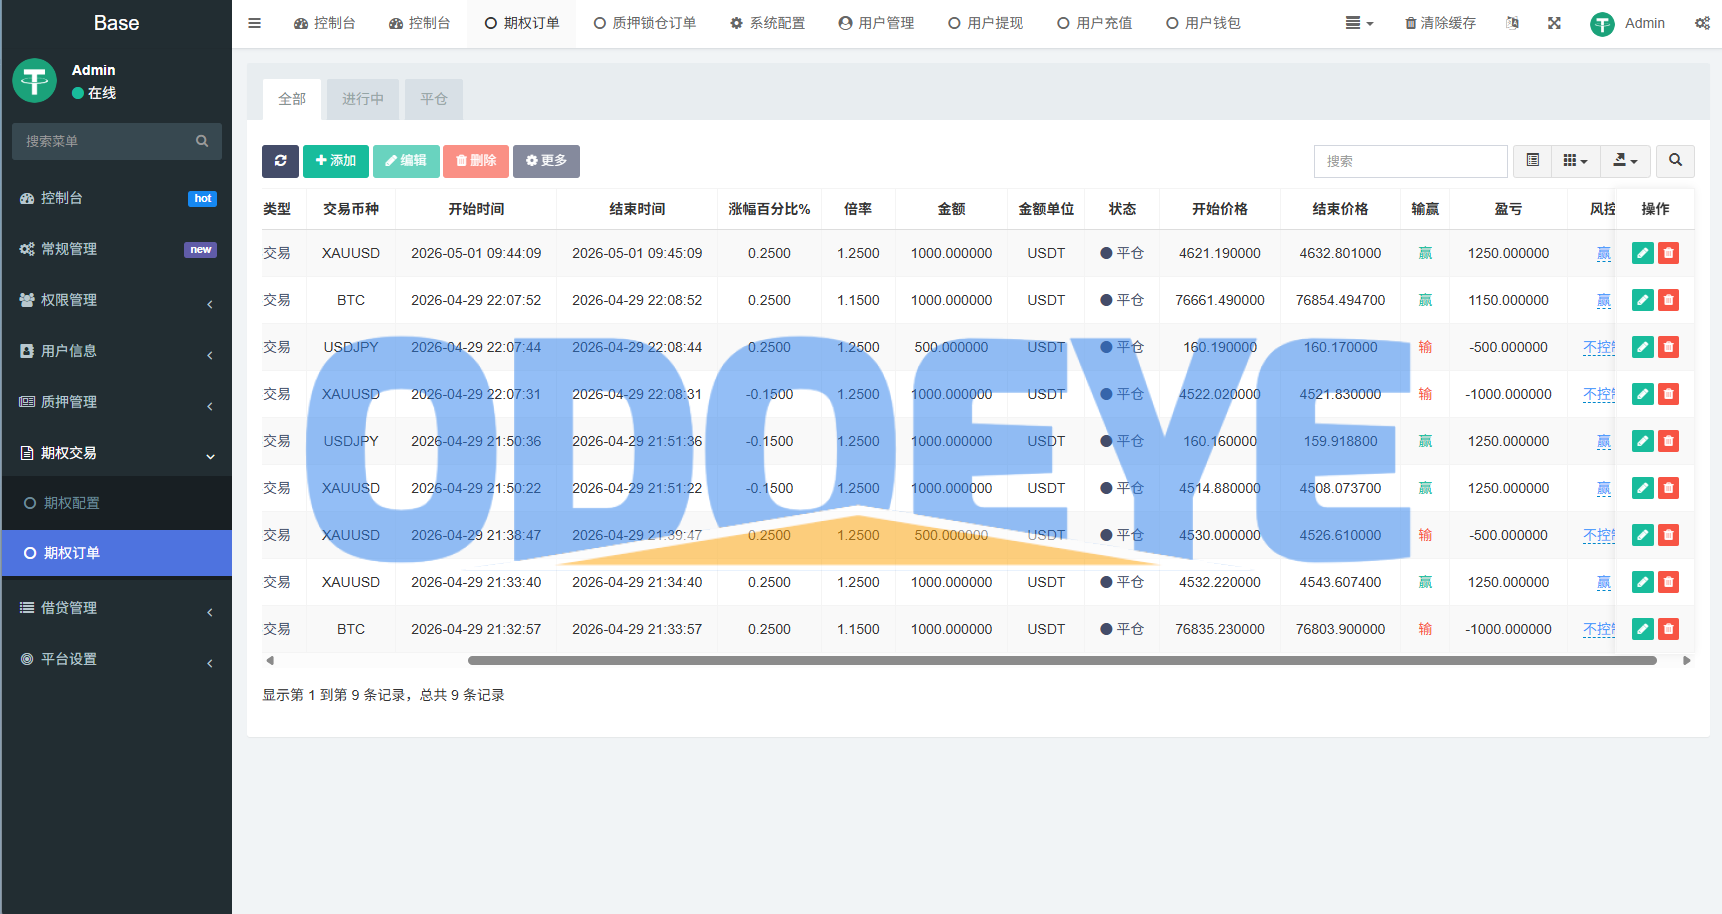Delete the XAUUSD order from 21:50:22
Viewport: 1722px width, 914px height.
tap(1668, 488)
